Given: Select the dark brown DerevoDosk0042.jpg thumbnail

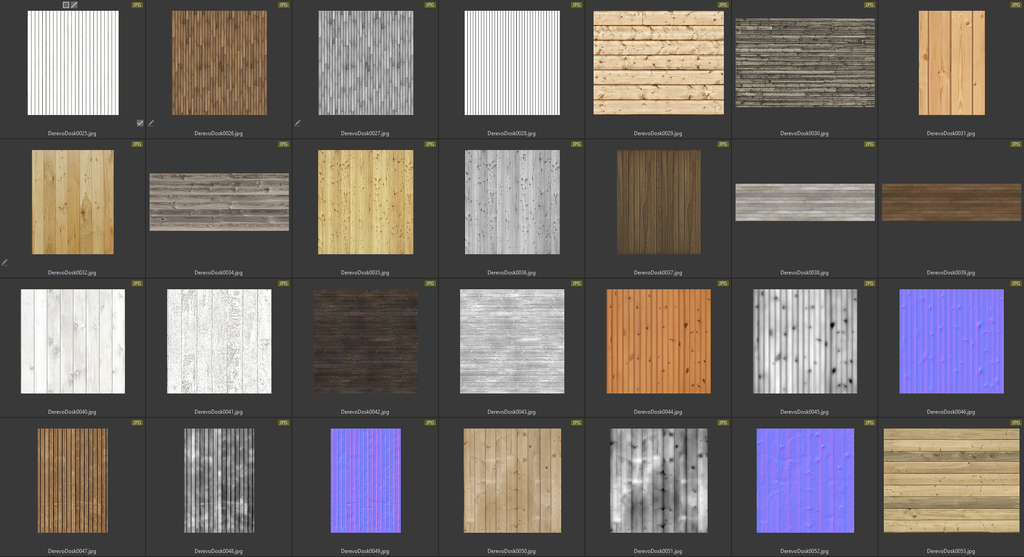Looking at the screenshot, I should (366, 341).
